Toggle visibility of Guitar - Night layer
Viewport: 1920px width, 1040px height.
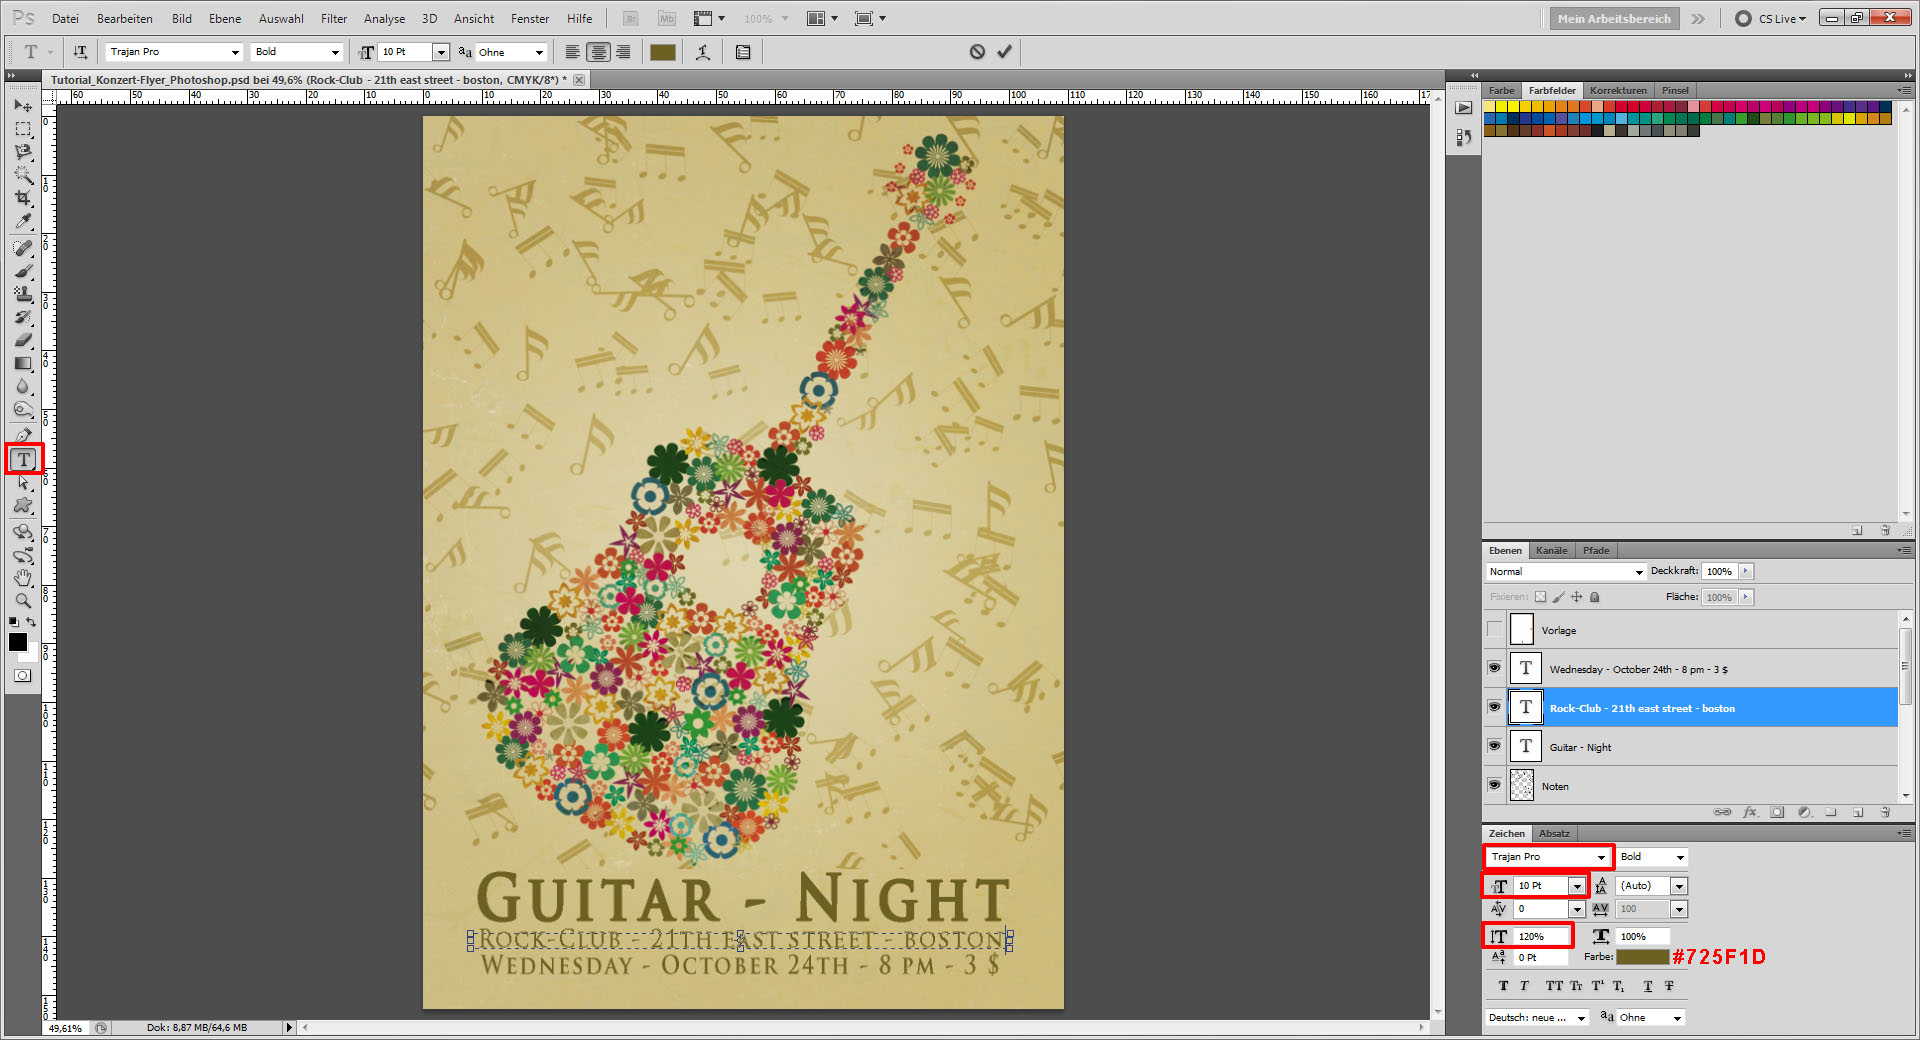point(1494,746)
